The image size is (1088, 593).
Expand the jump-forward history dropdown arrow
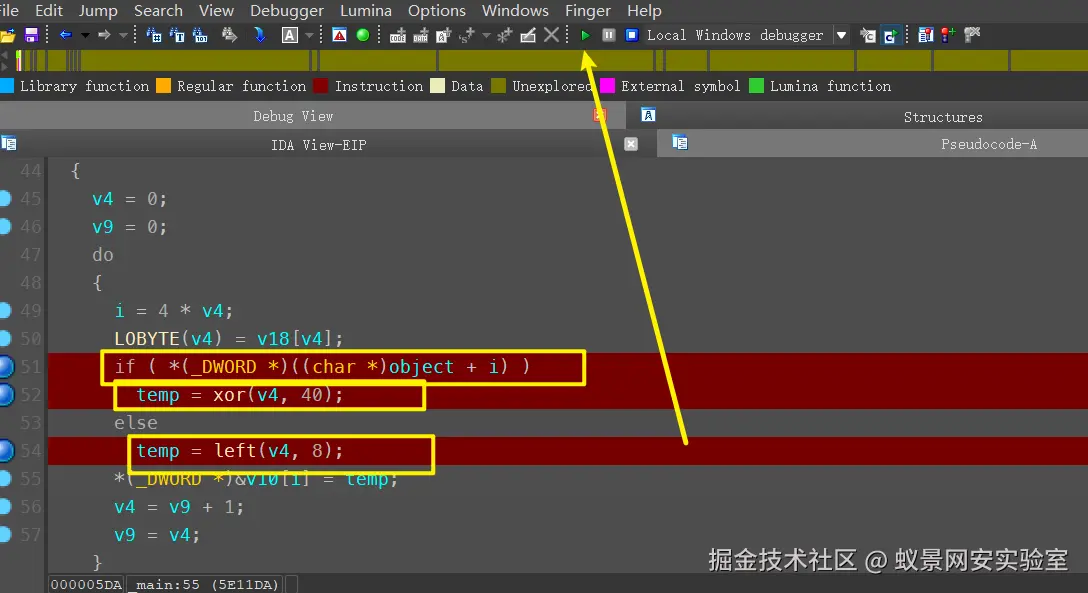[123, 35]
